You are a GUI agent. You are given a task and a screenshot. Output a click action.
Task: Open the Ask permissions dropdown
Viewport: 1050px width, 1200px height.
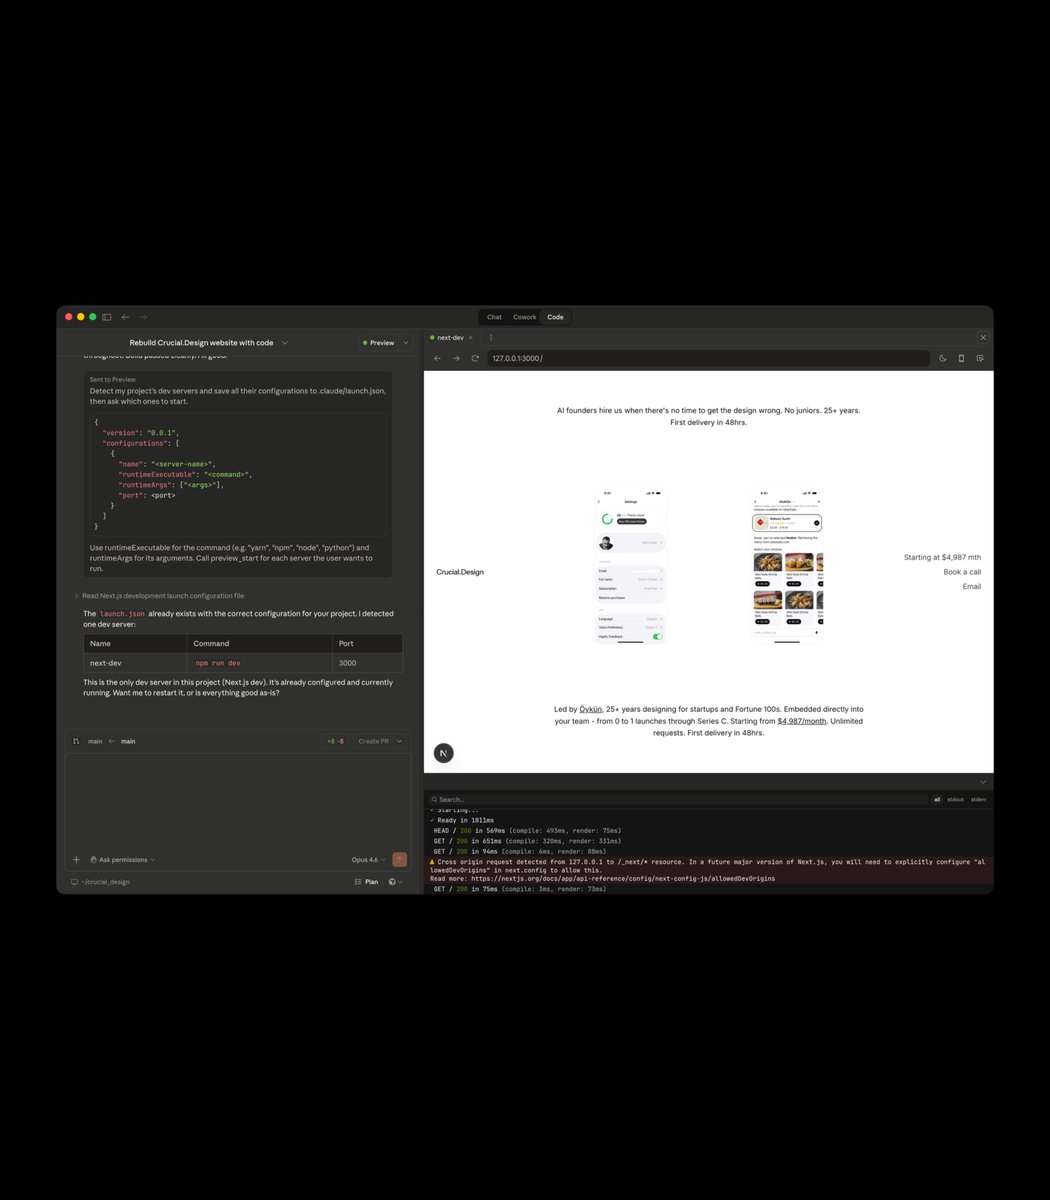coord(122,860)
